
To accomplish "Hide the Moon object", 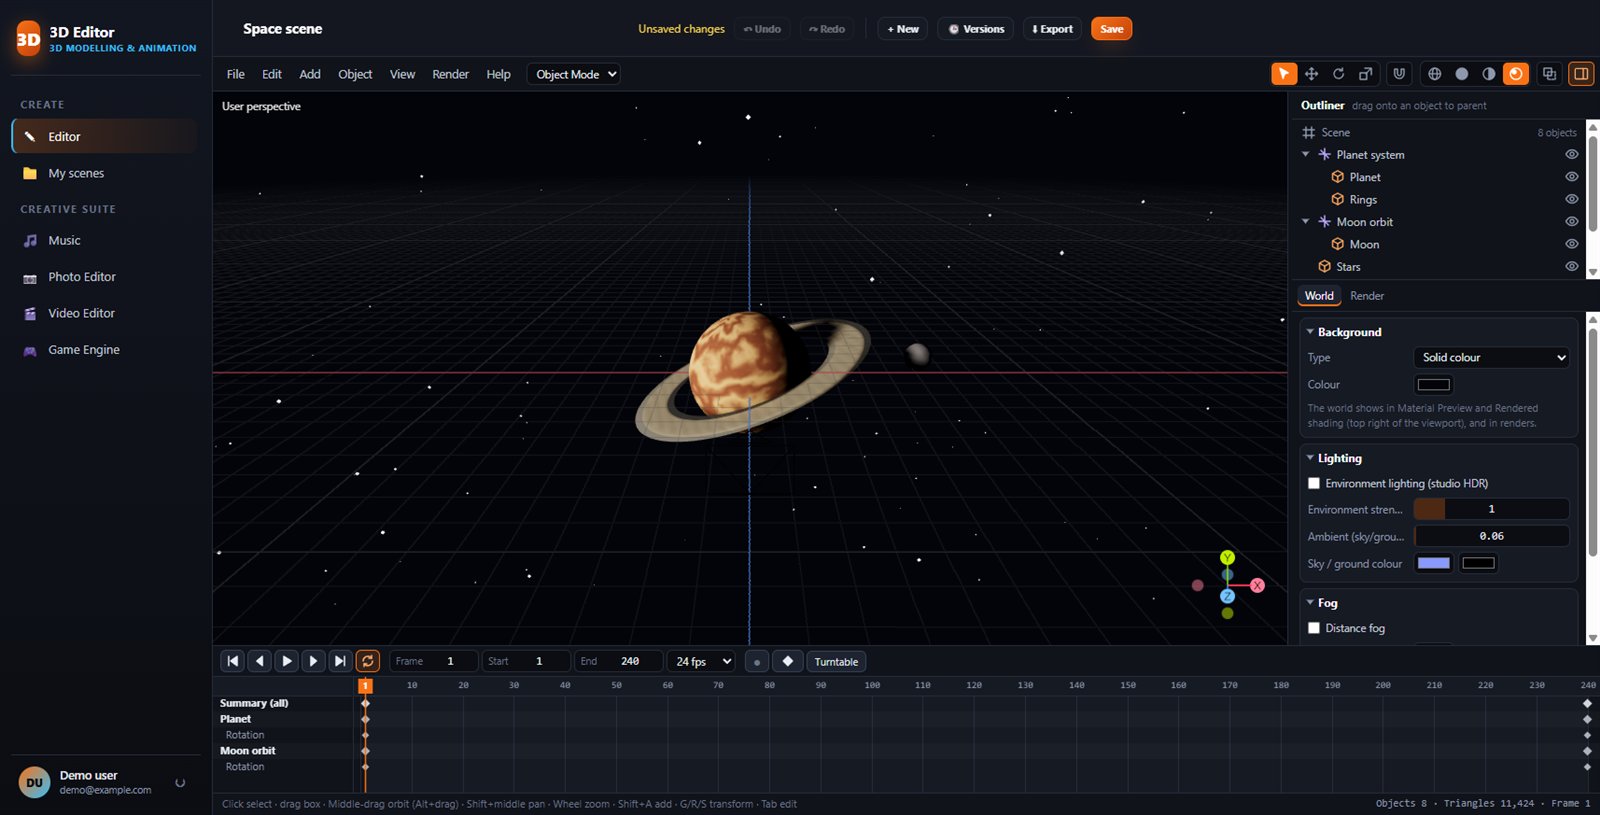I will (1572, 244).
